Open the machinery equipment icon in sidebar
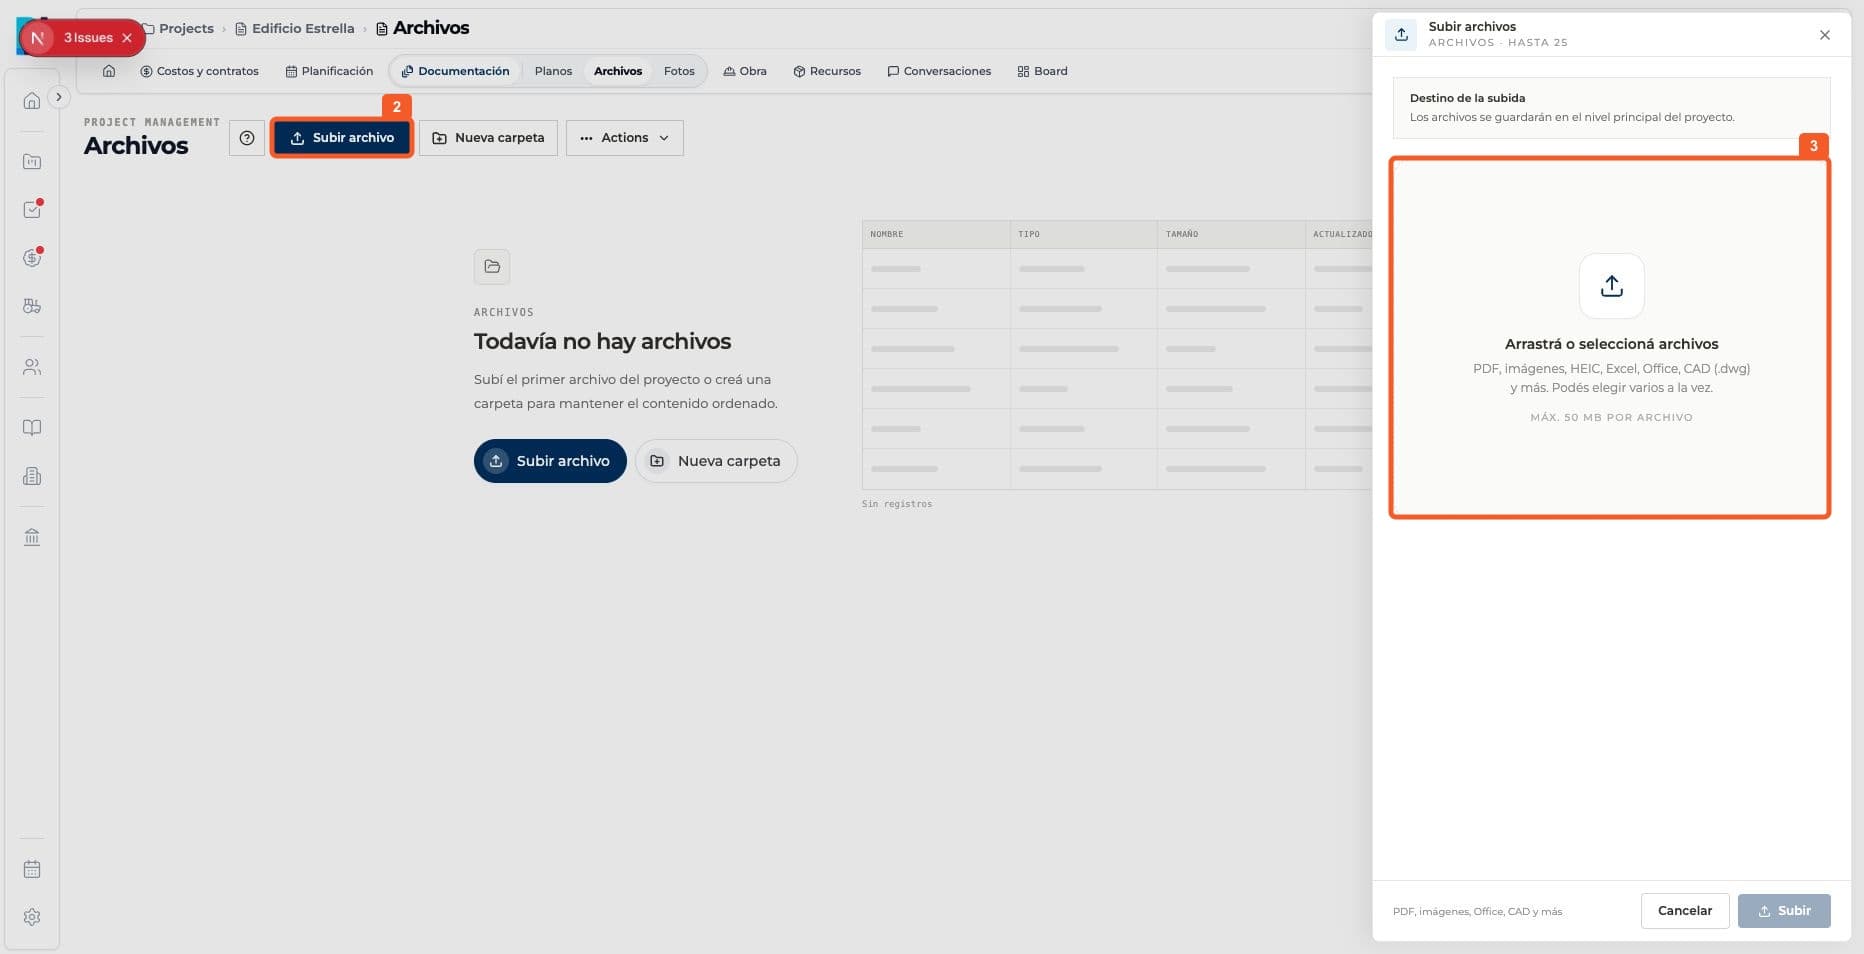This screenshot has height=954, width=1864. coord(32,306)
